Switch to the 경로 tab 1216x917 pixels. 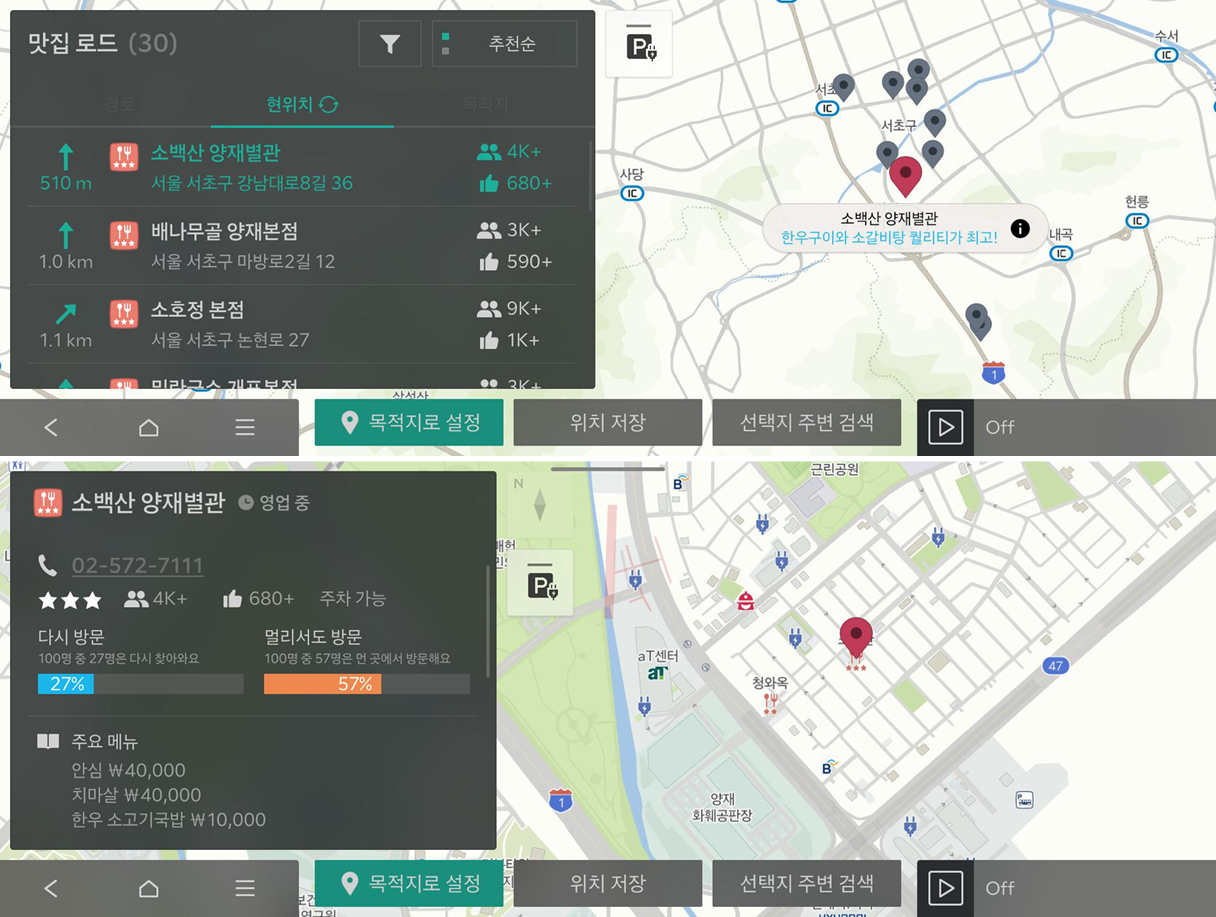(118, 105)
